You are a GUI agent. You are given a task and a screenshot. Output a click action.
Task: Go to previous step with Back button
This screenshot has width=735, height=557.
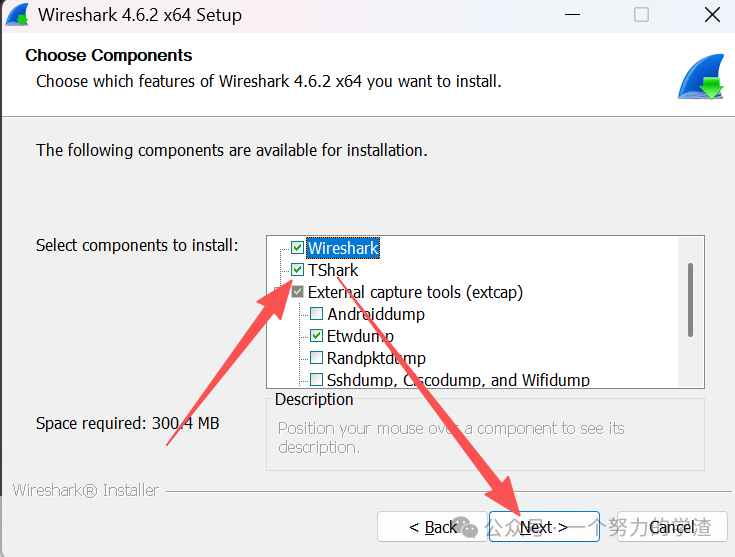(x=432, y=527)
